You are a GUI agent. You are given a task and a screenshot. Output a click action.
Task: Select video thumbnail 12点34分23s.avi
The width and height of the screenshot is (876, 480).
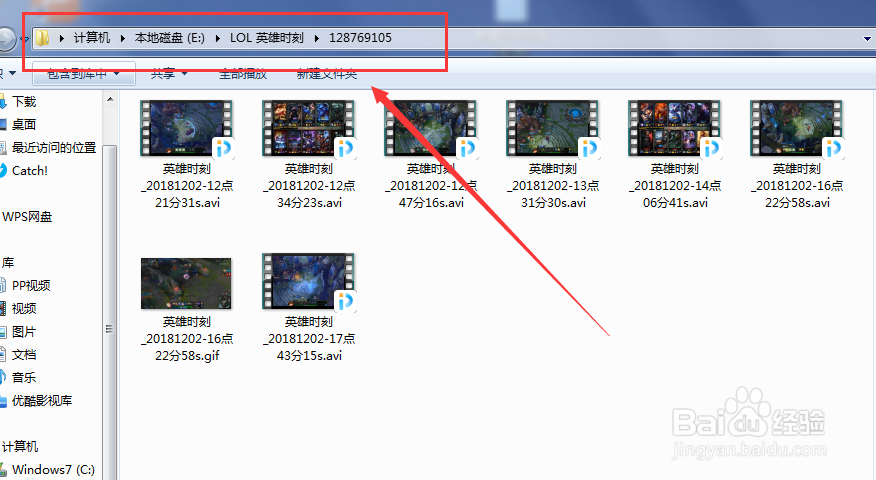308,128
